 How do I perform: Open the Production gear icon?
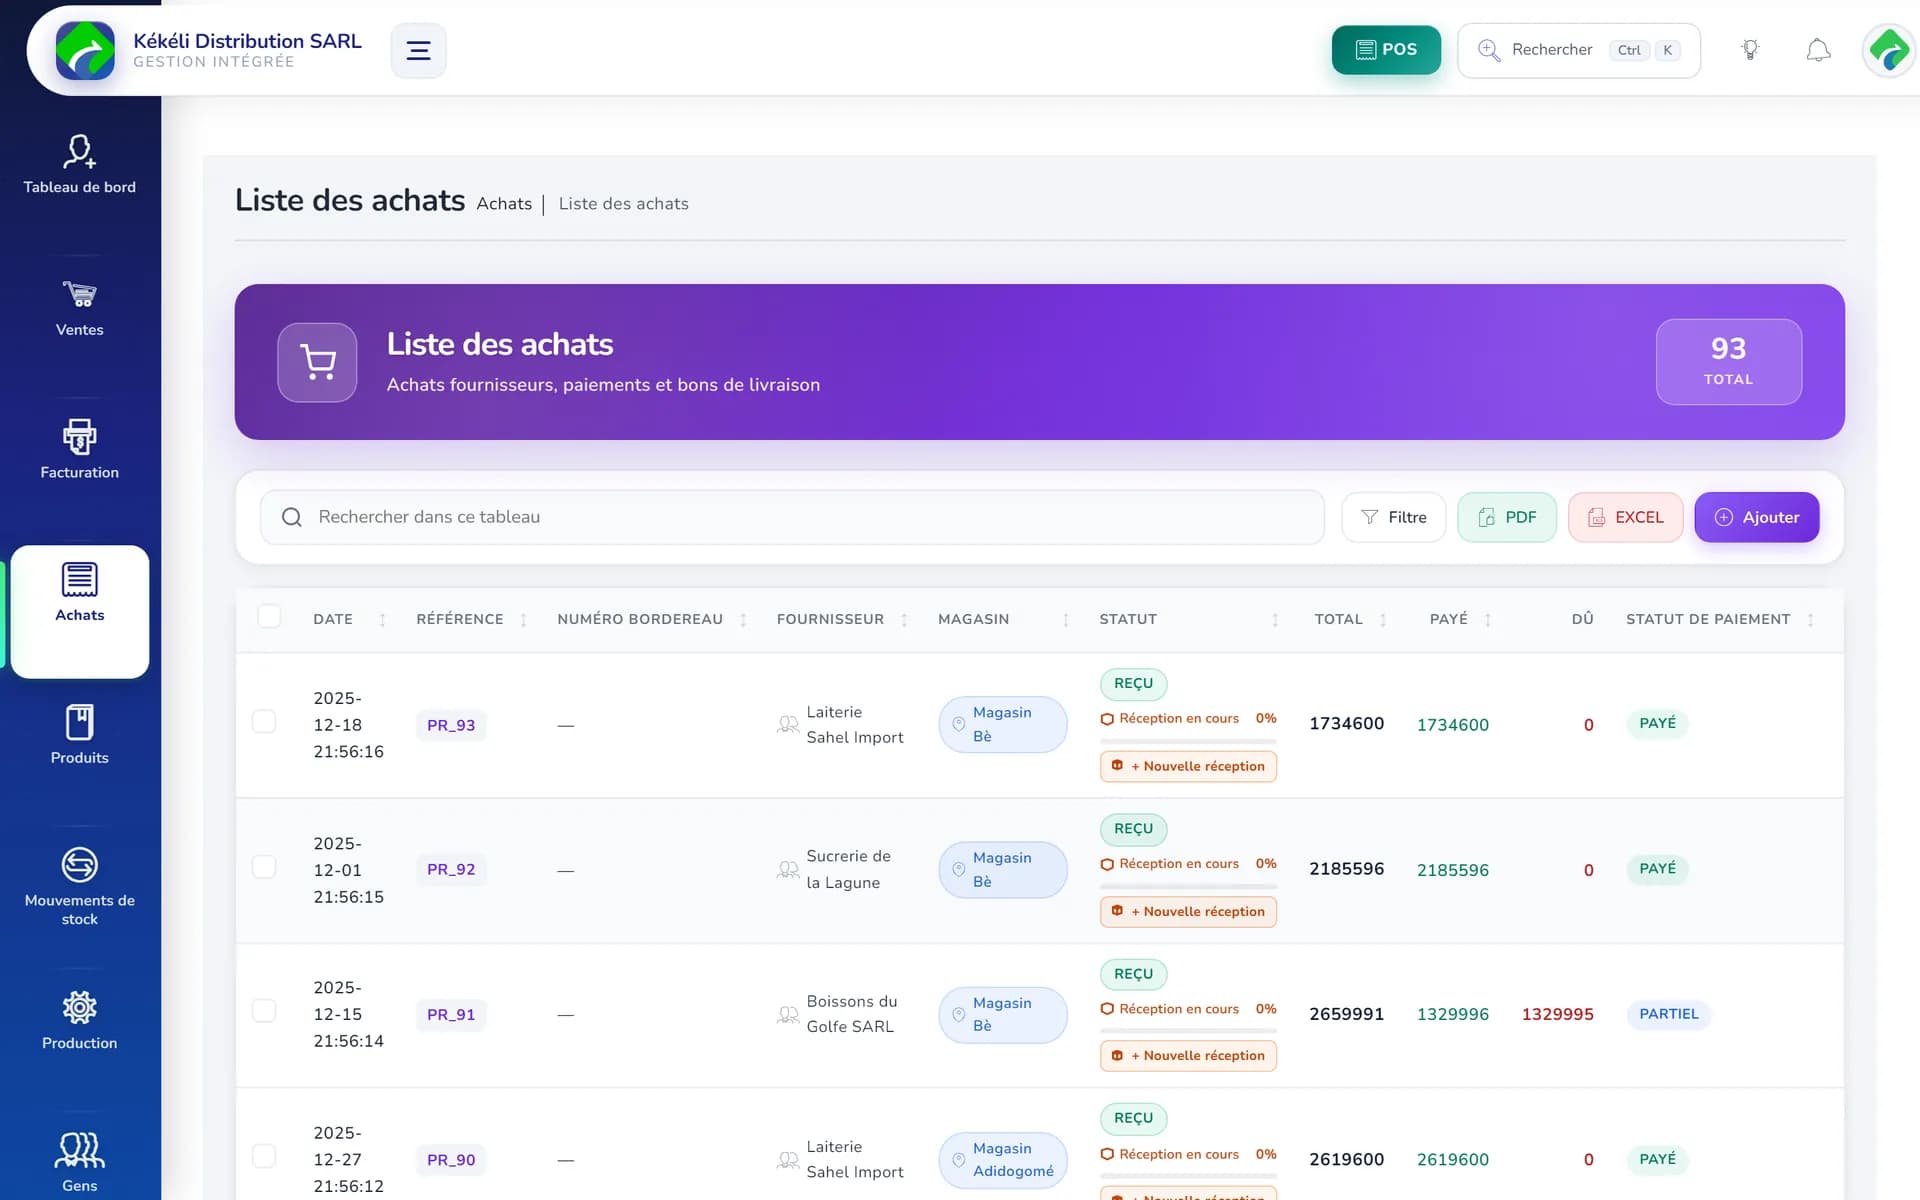[79, 1007]
